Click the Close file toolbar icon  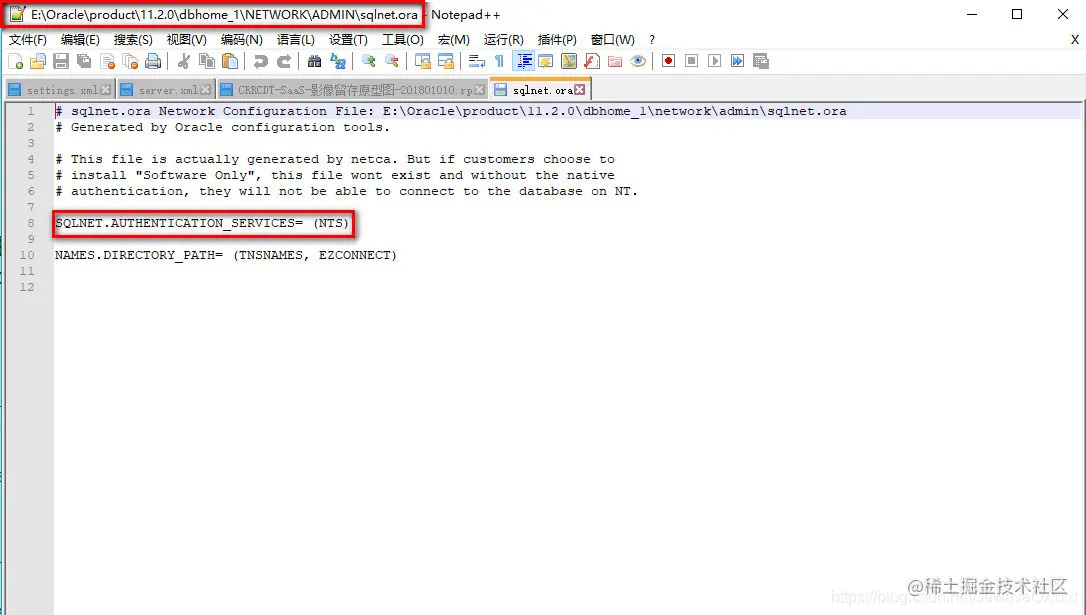point(107,62)
